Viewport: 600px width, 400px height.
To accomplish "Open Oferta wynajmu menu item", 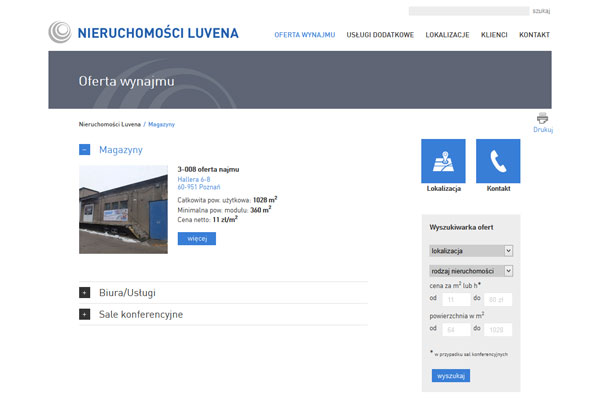I will (x=305, y=35).
